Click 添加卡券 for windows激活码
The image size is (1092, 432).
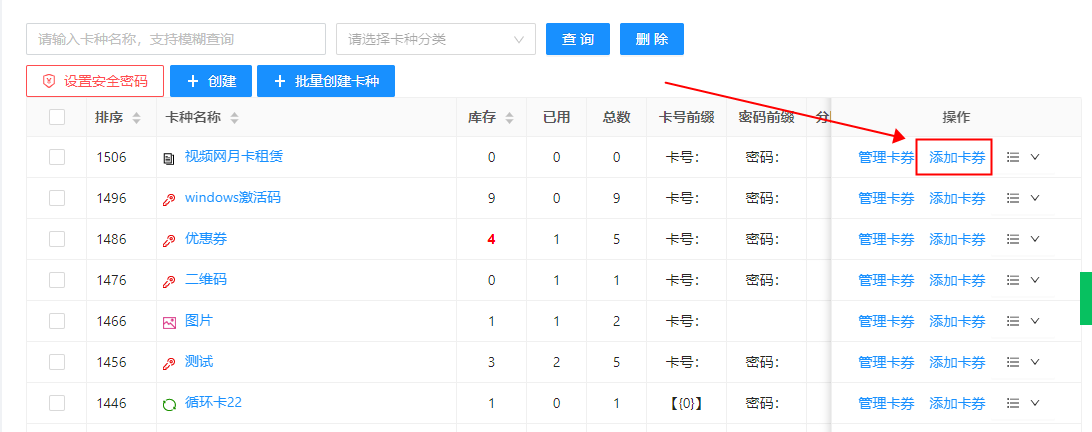click(x=958, y=199)
